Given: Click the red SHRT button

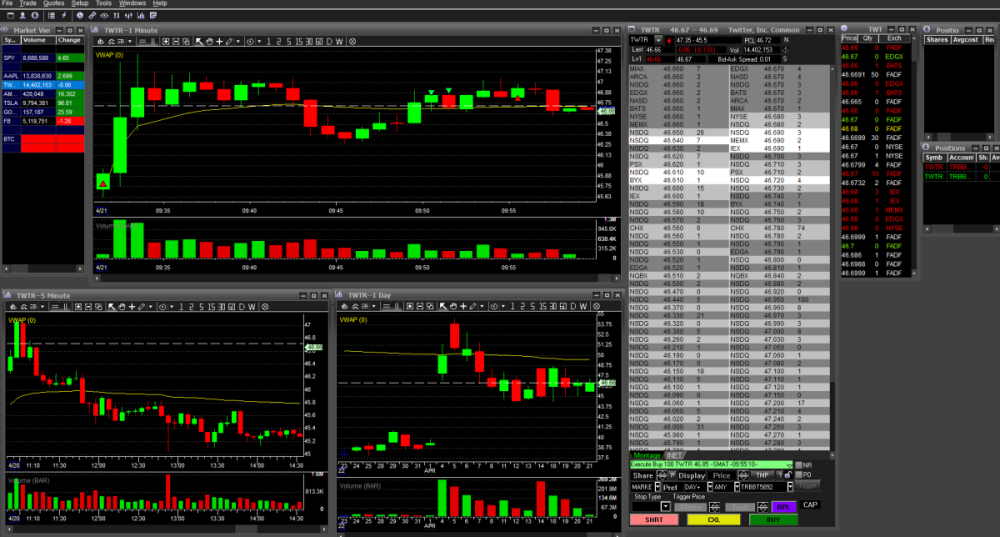Looking at the screenshot, I should point(654,520).
